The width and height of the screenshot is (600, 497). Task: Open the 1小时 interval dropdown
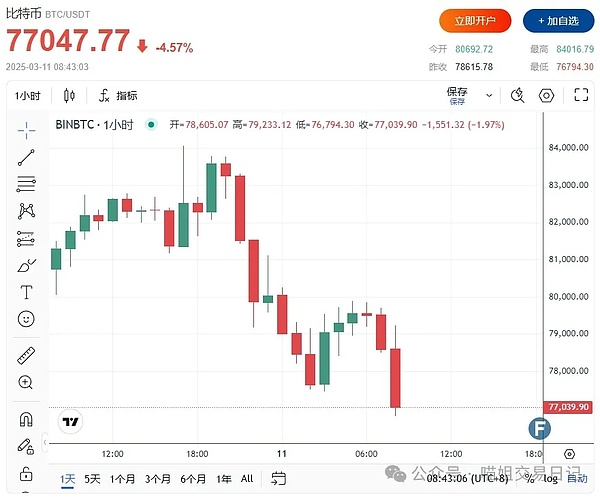click(26, 96)
